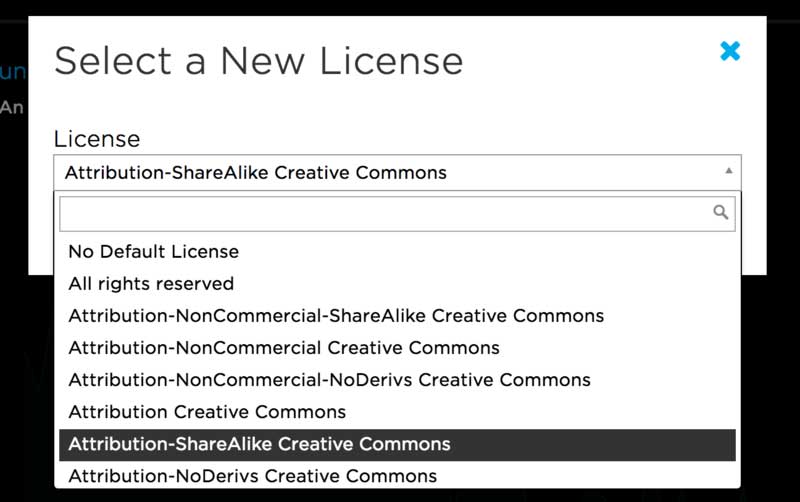Choose the No Default License option

[154, 251]
